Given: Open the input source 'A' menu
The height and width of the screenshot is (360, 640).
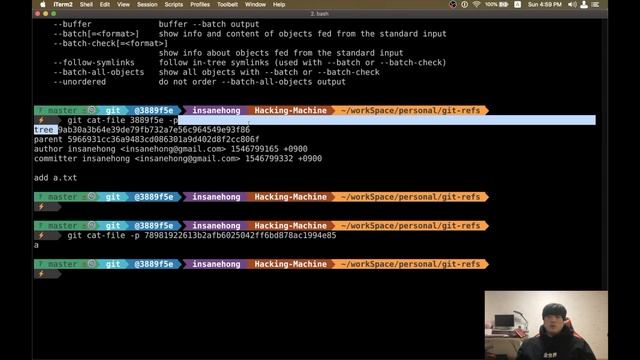Looking at the screenshot, I should click(518, 4).
